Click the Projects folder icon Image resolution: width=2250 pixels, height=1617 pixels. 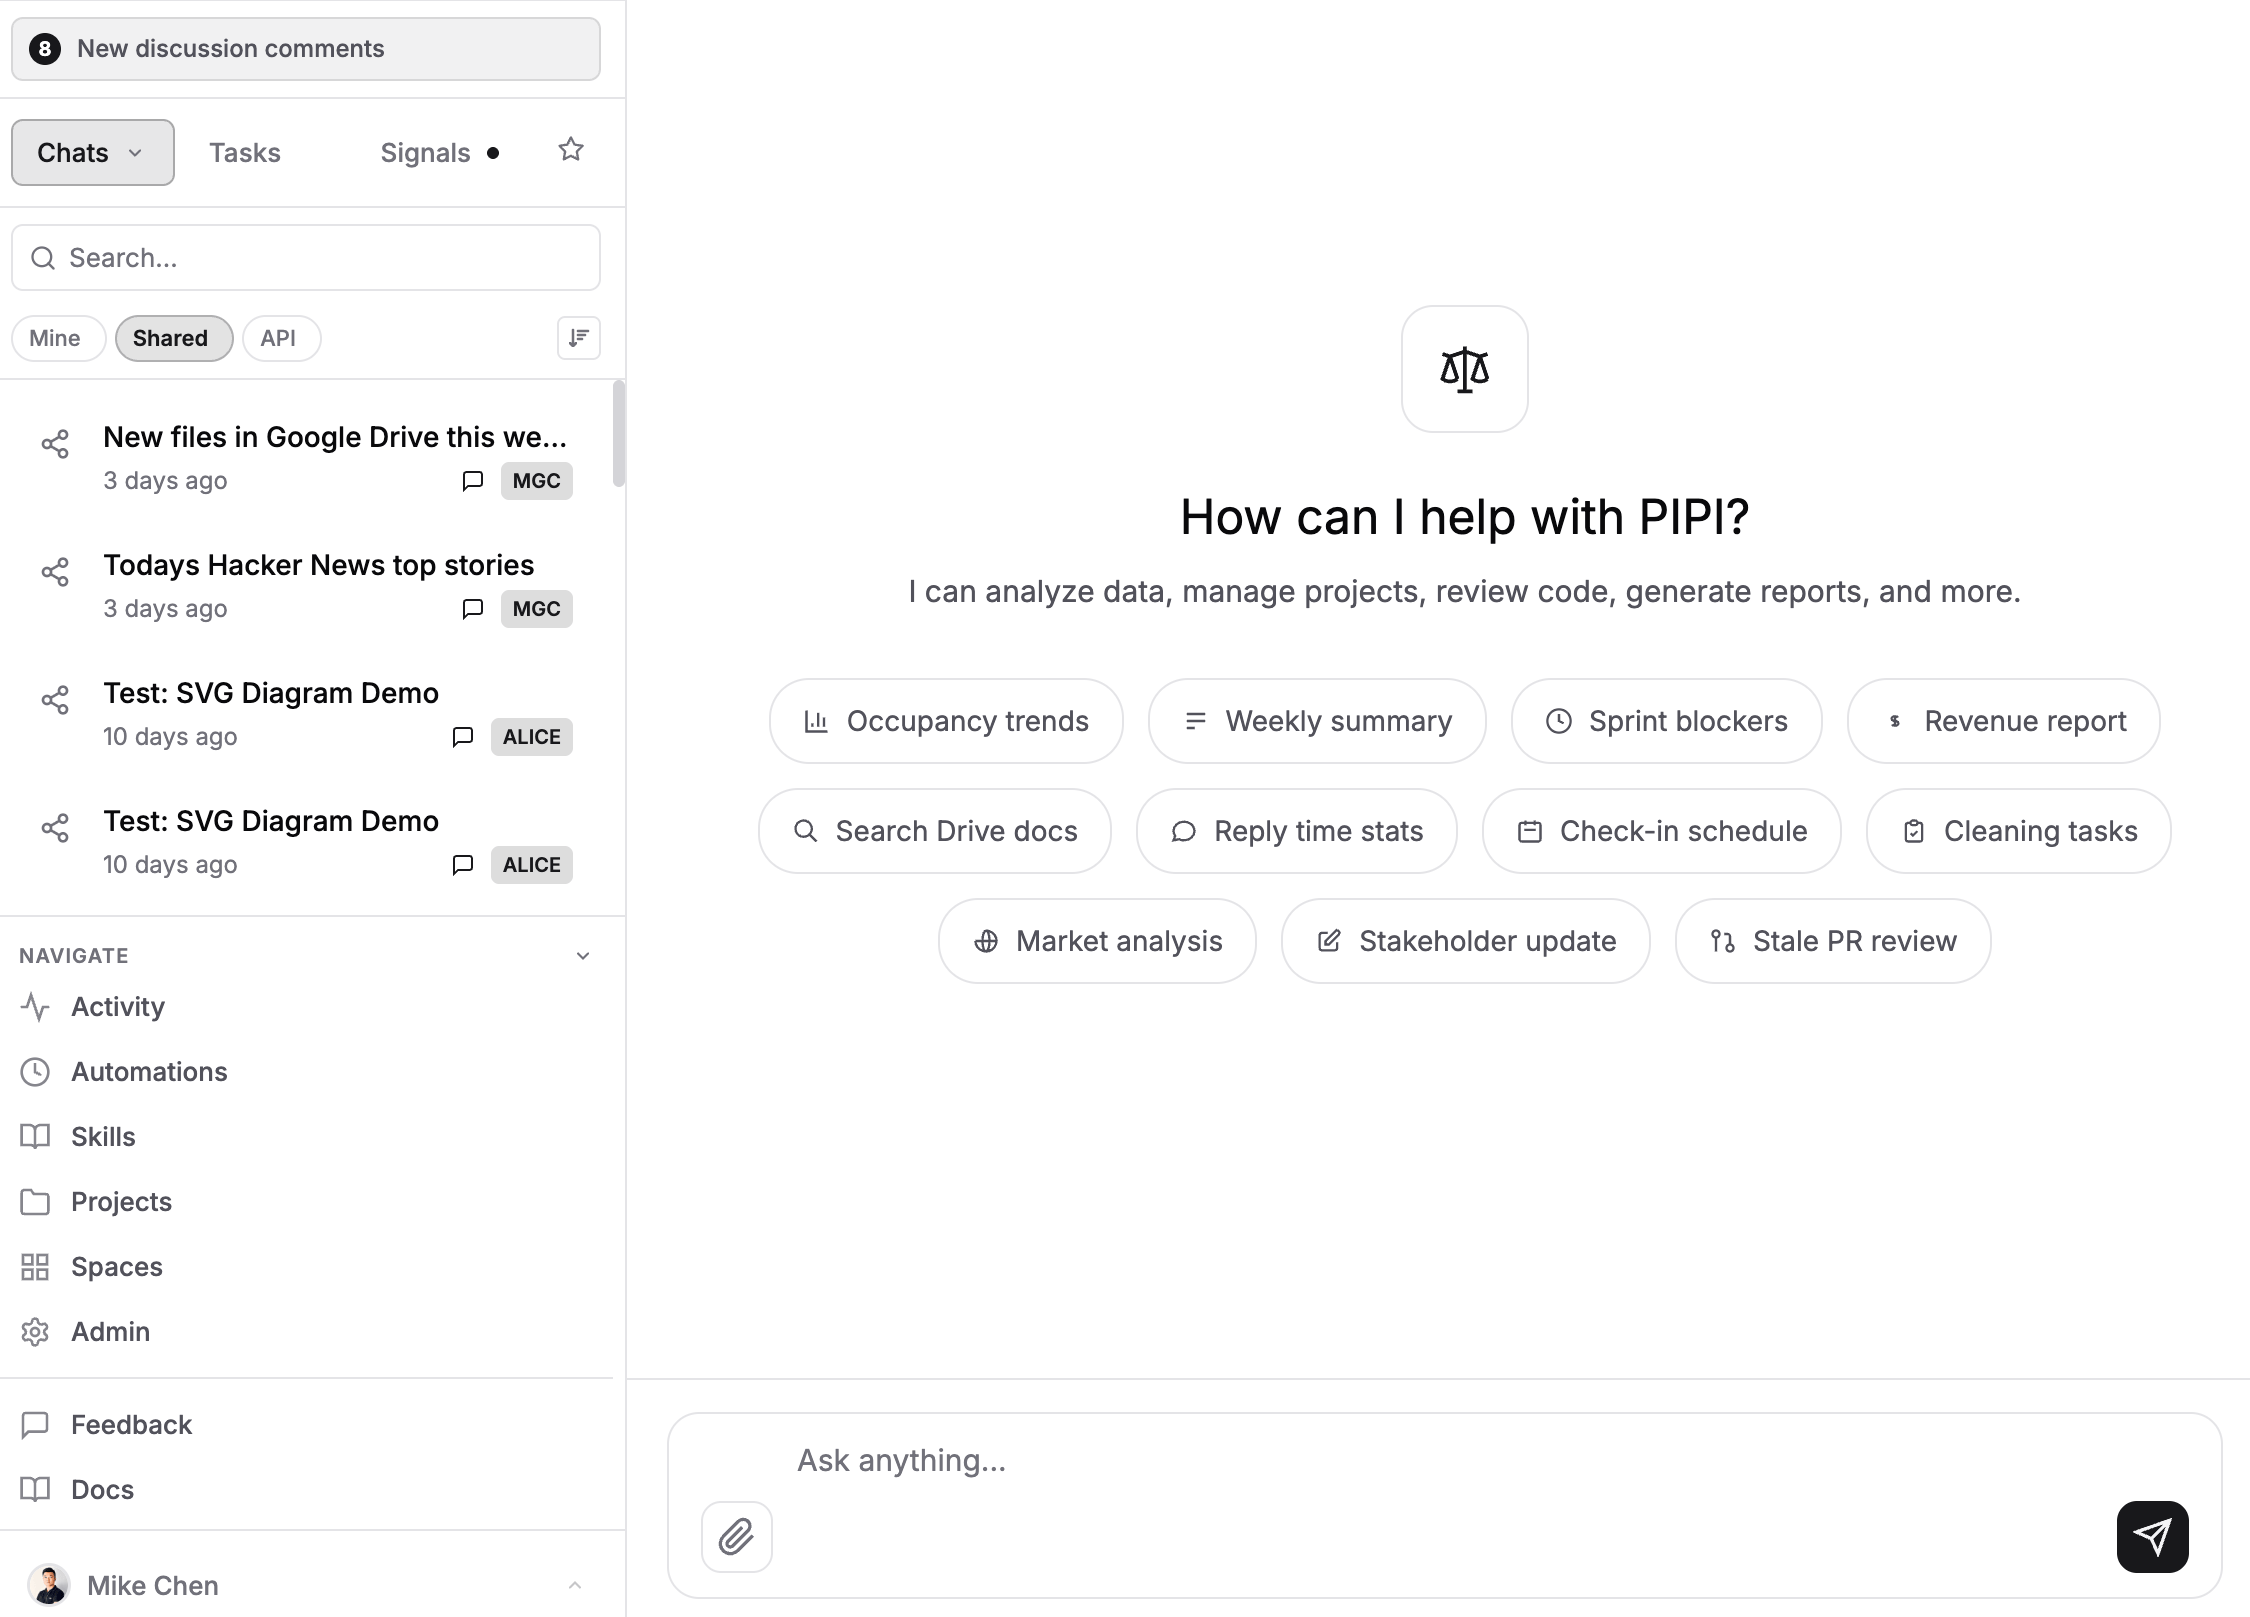35,1202
